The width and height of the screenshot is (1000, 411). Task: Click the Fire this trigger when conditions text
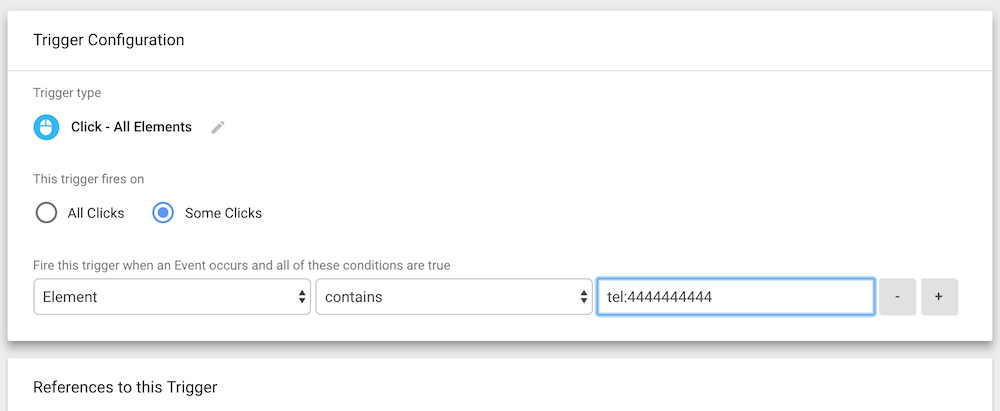click(x=241, y=266)
